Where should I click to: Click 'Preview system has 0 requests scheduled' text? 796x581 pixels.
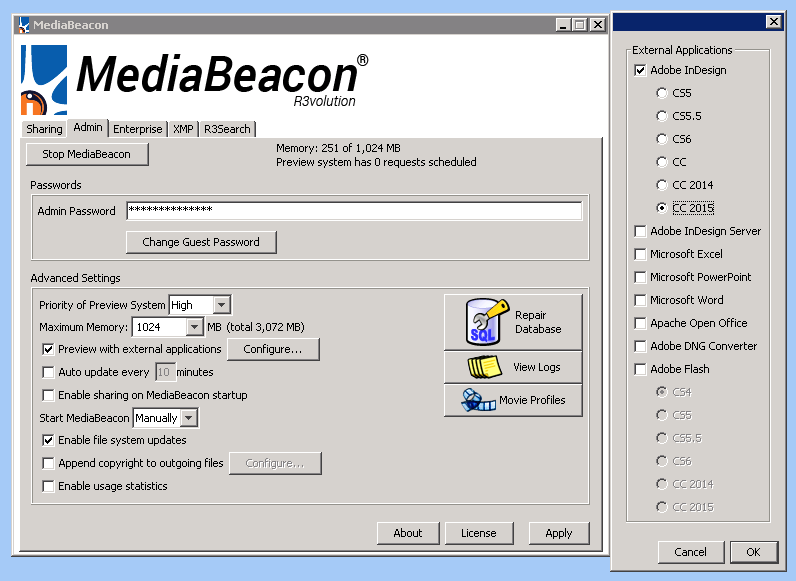tap(376, 163)
